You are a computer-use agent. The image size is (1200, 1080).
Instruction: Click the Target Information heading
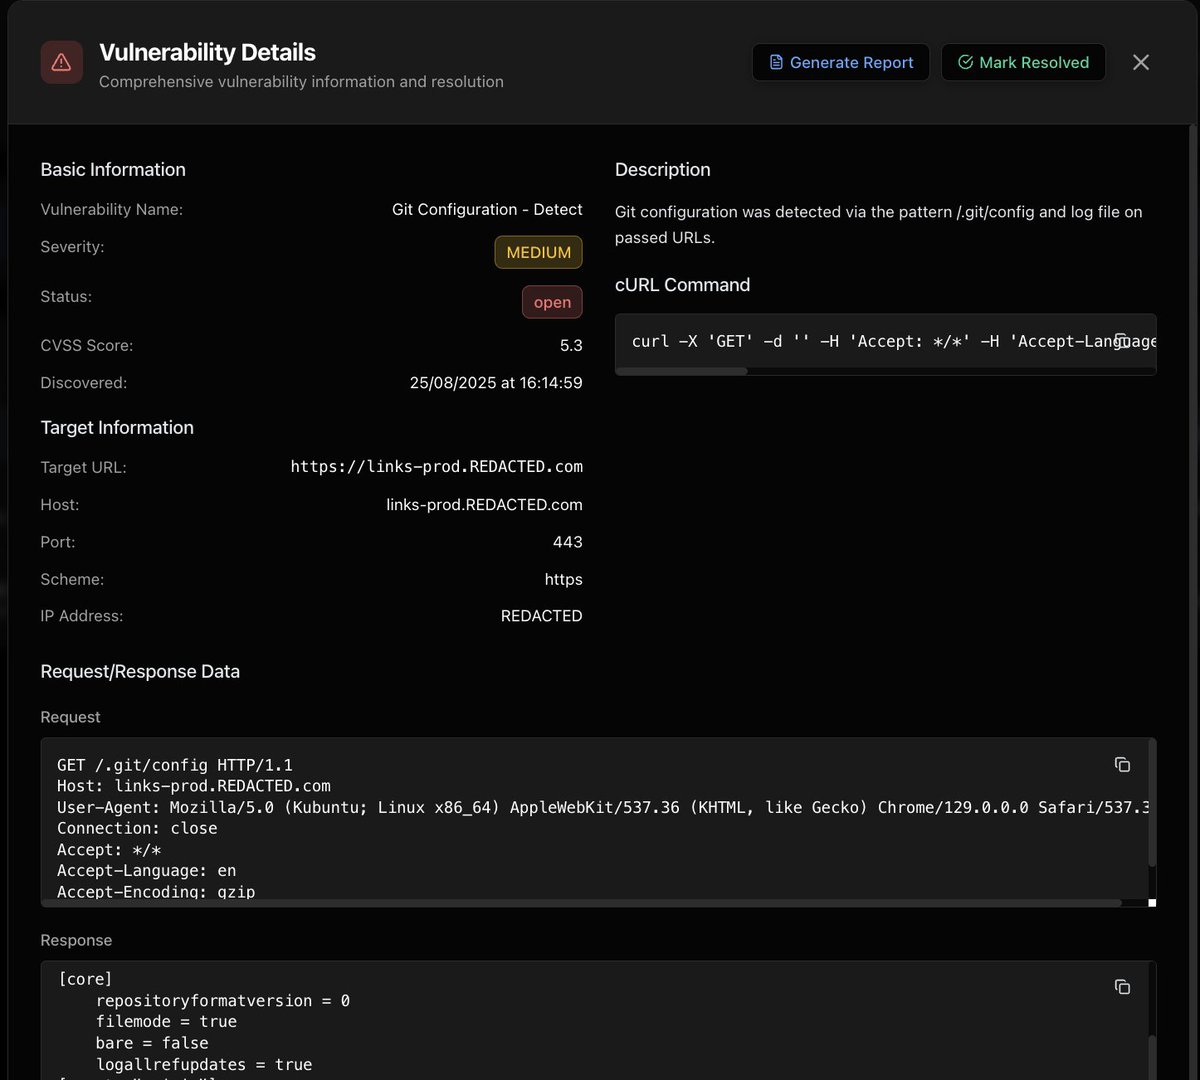tap(117, 428)
